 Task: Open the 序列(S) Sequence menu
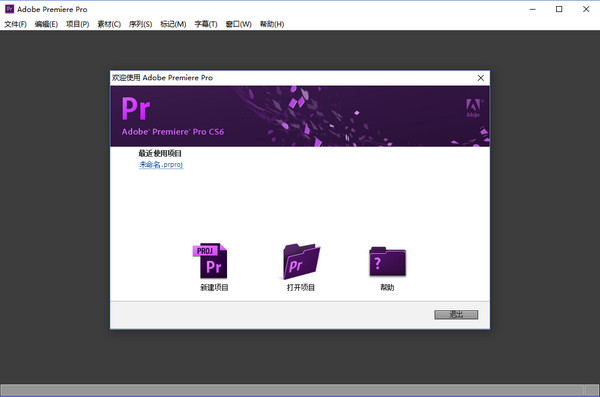[x=140, y=24]
